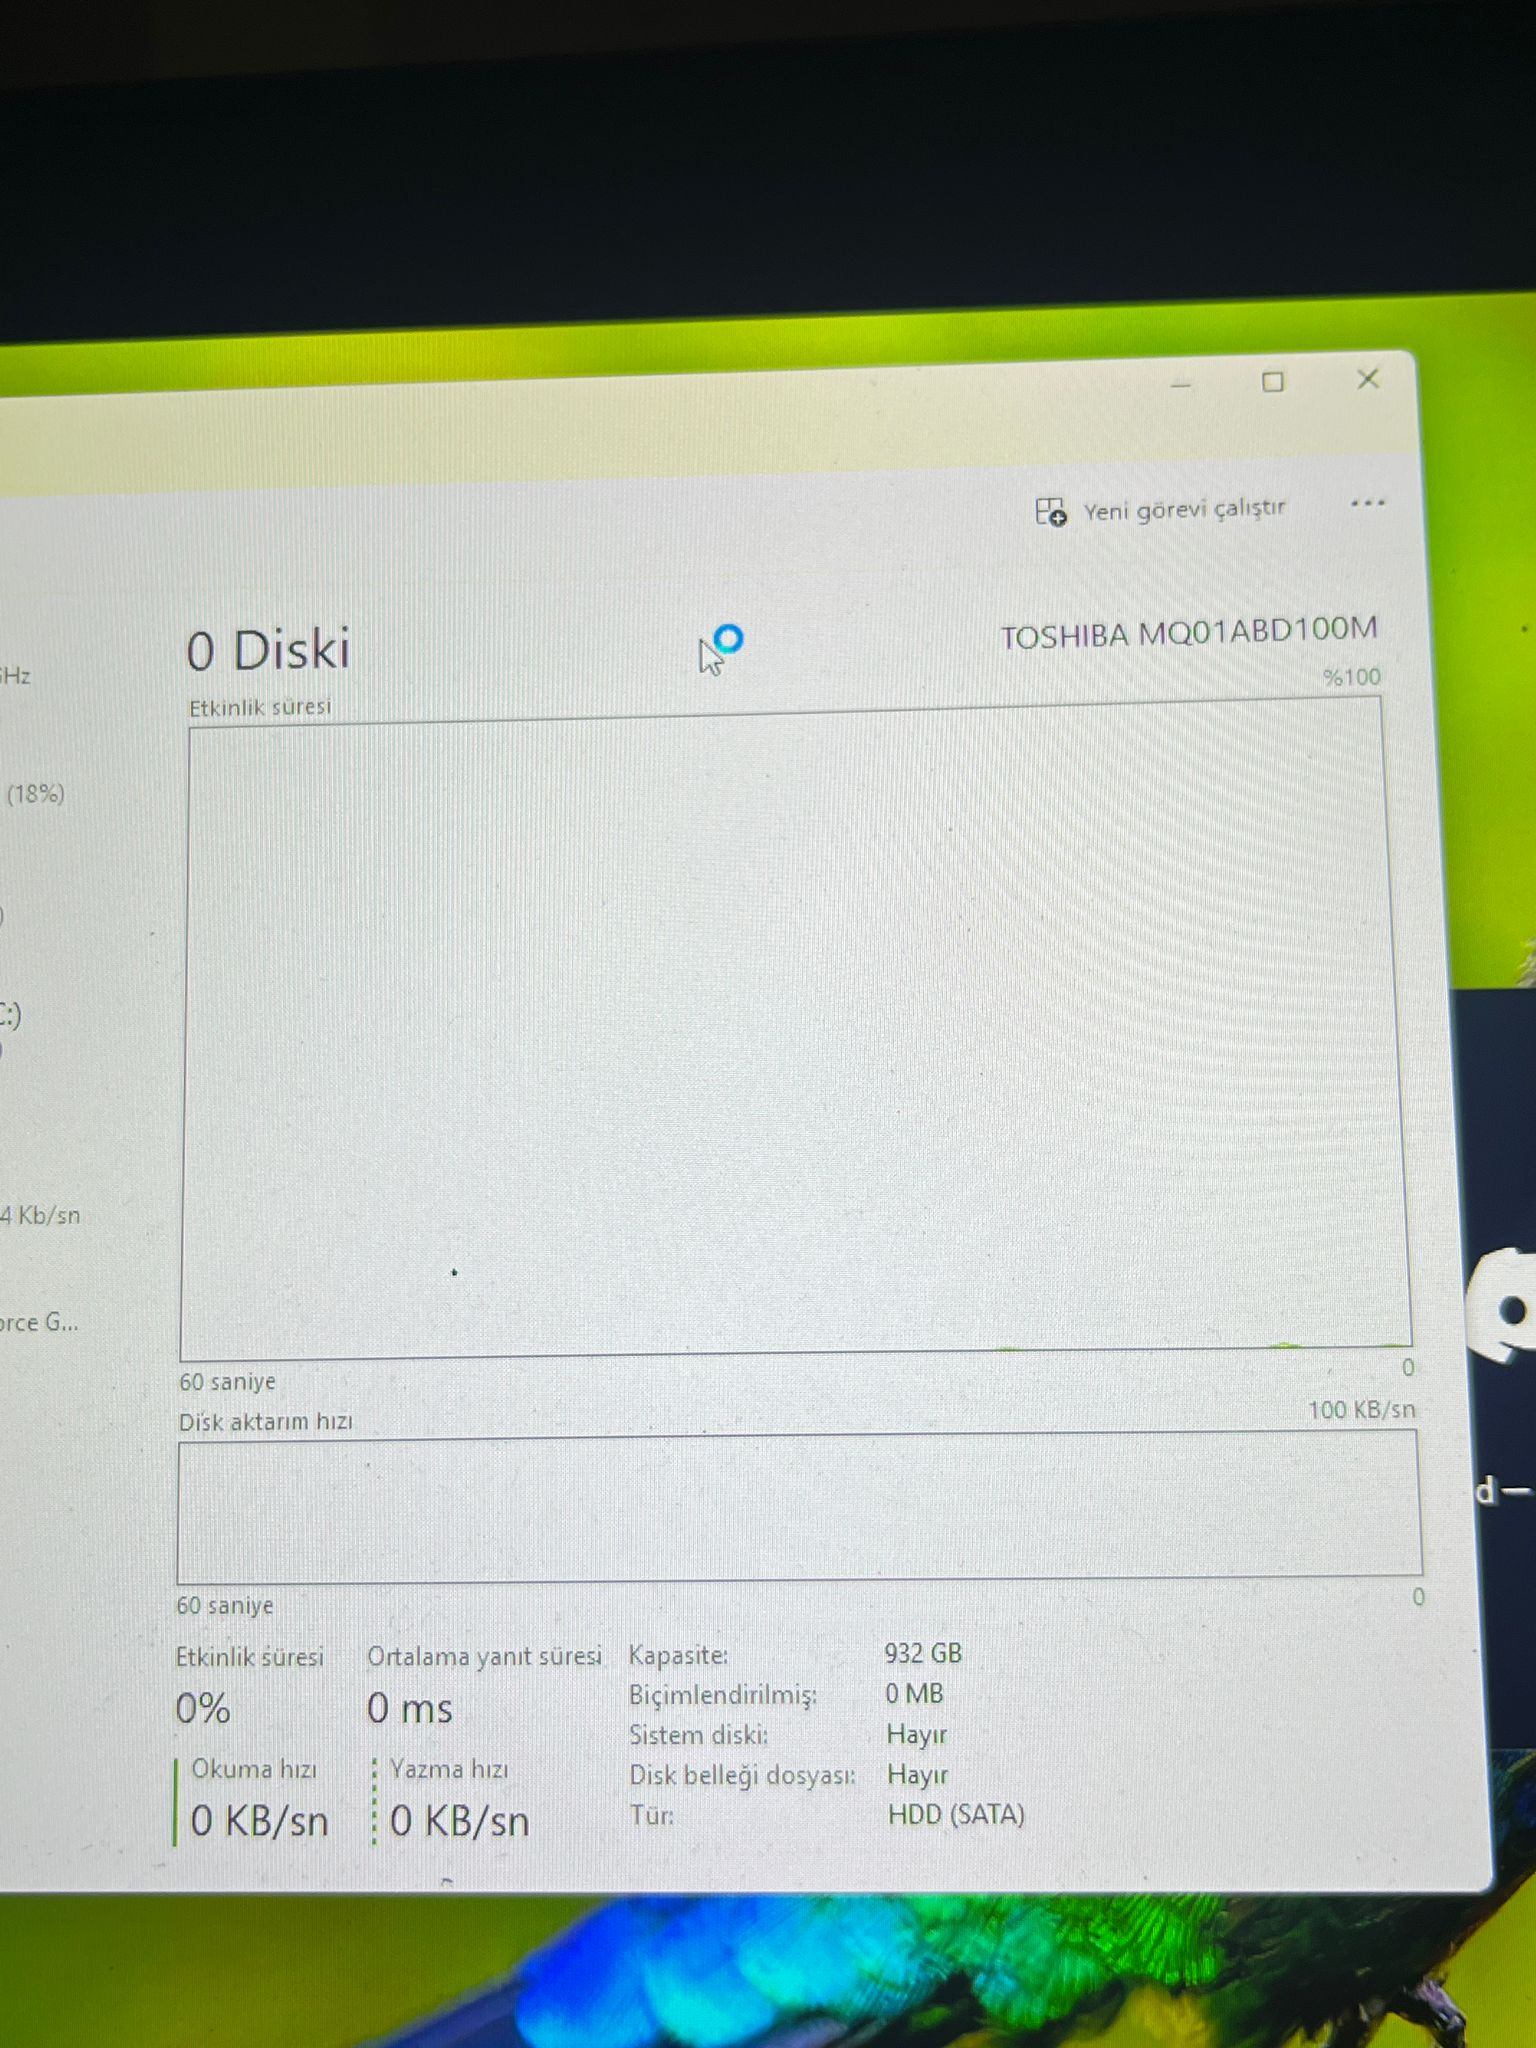Click the 0% activity time value
The image size is (1536, 2048).
tap(203, 1708)
